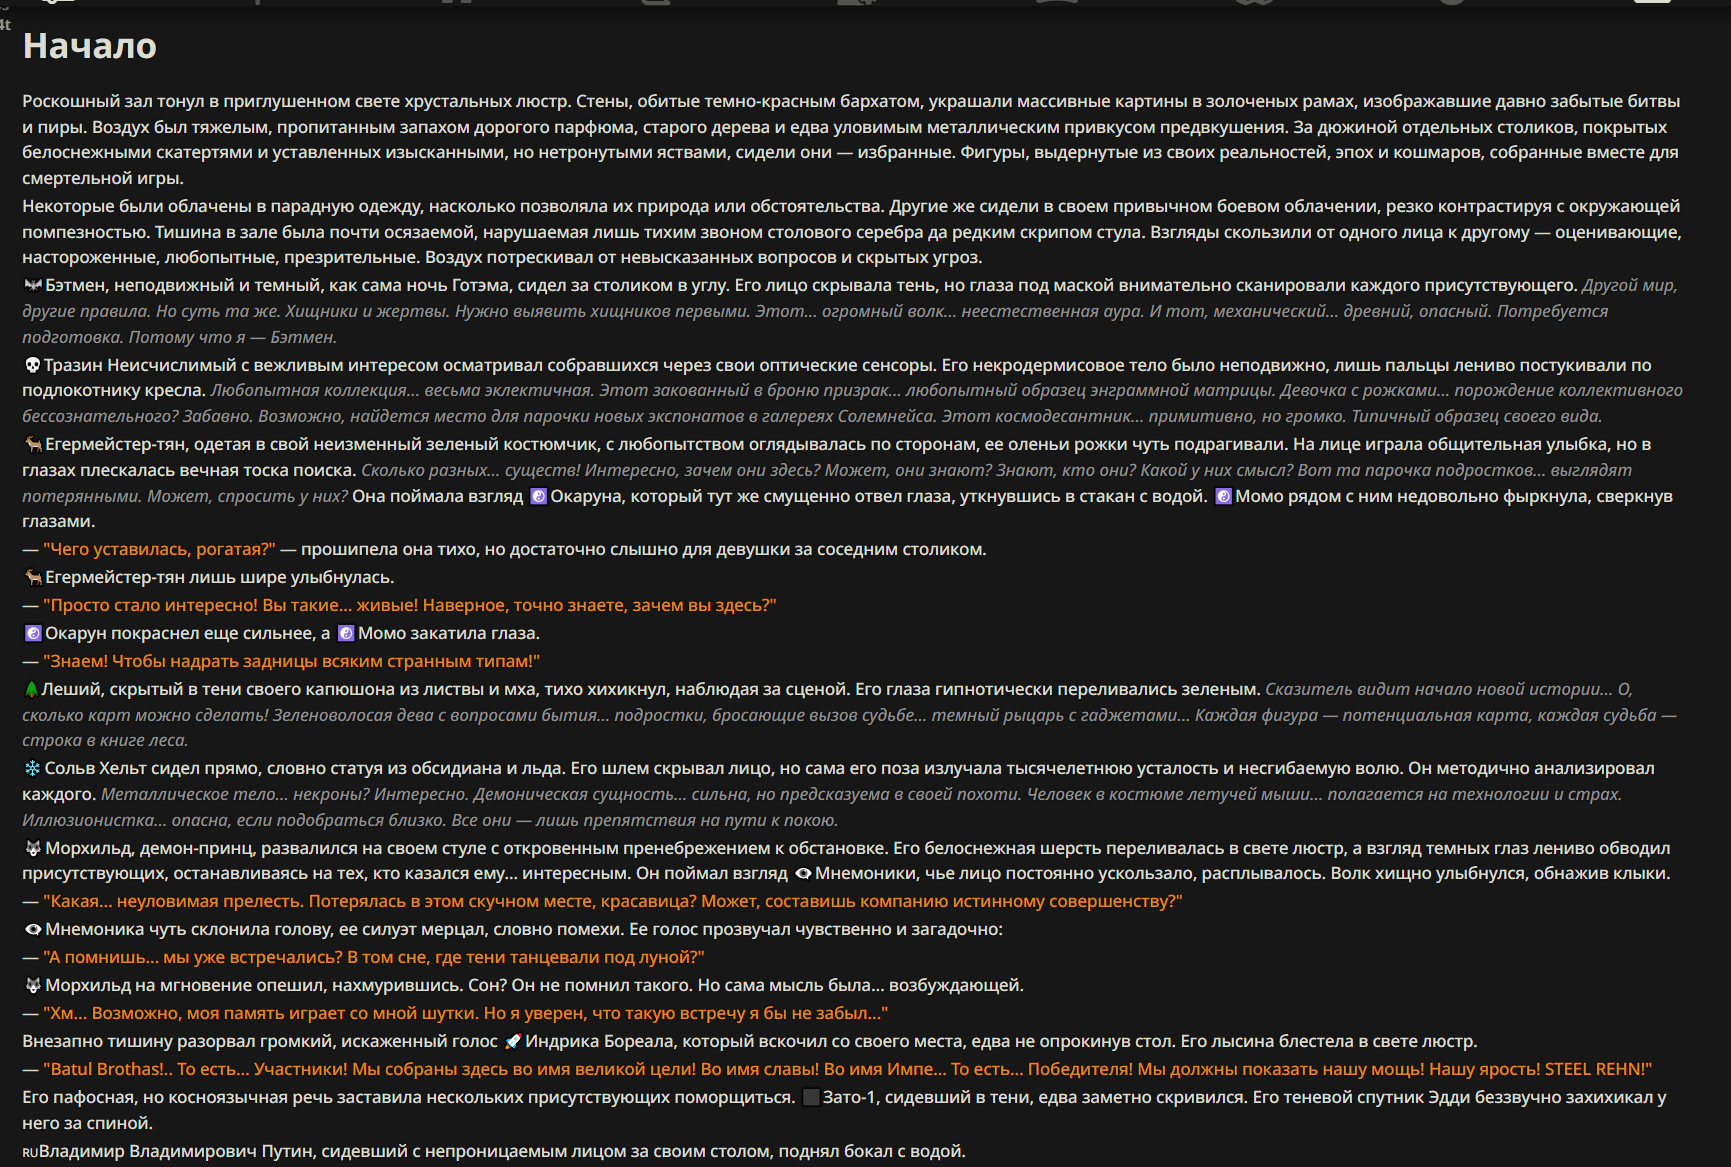Click eye emoji before 'Мнемоники, чье лицо'
The height and width of the screenshot is (1167, 1731).
coord(803,873)
